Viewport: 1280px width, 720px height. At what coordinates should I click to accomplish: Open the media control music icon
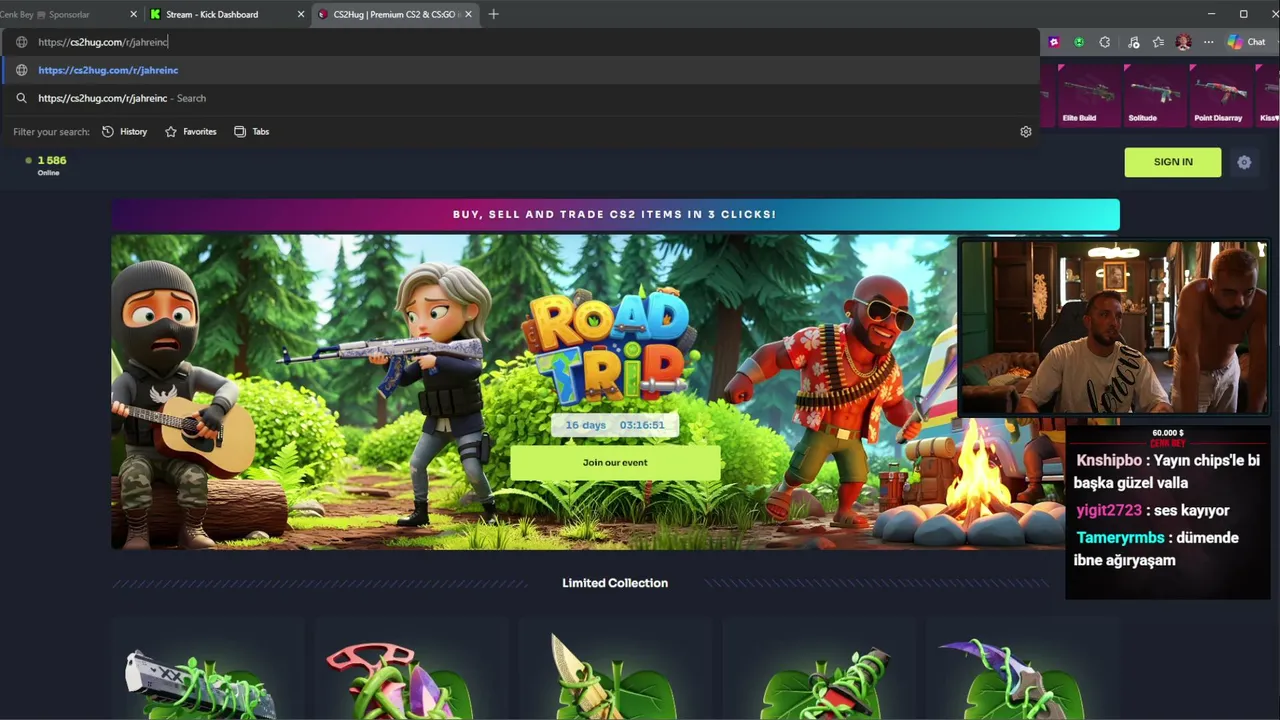coord(1133,42)
